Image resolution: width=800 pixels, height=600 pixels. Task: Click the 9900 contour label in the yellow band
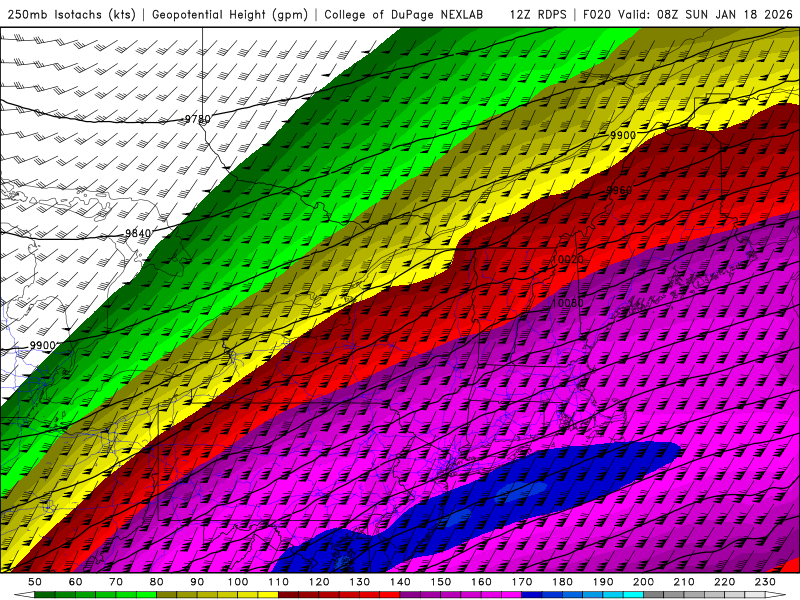[x=623, y=135]
